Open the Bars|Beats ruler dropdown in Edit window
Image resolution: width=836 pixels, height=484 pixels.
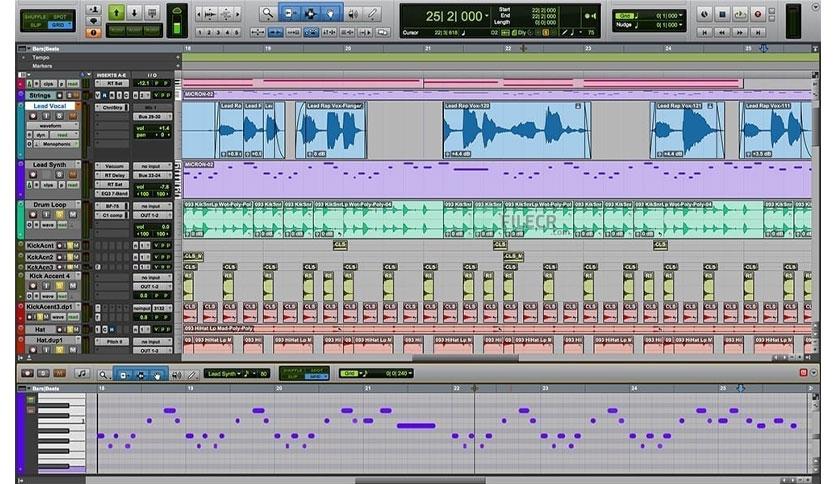29,49
